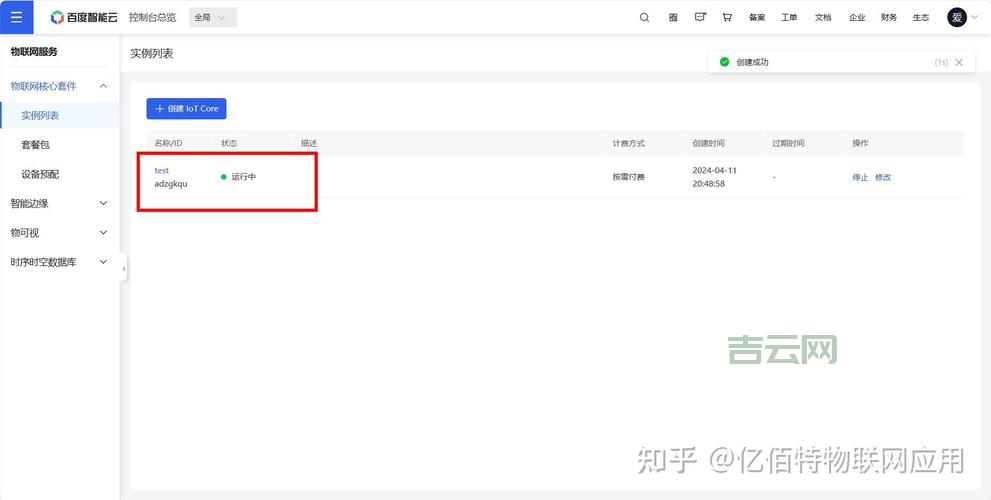
Task: Open the 企业 menu
Action: pyautogui.click(x=857, y=18)
